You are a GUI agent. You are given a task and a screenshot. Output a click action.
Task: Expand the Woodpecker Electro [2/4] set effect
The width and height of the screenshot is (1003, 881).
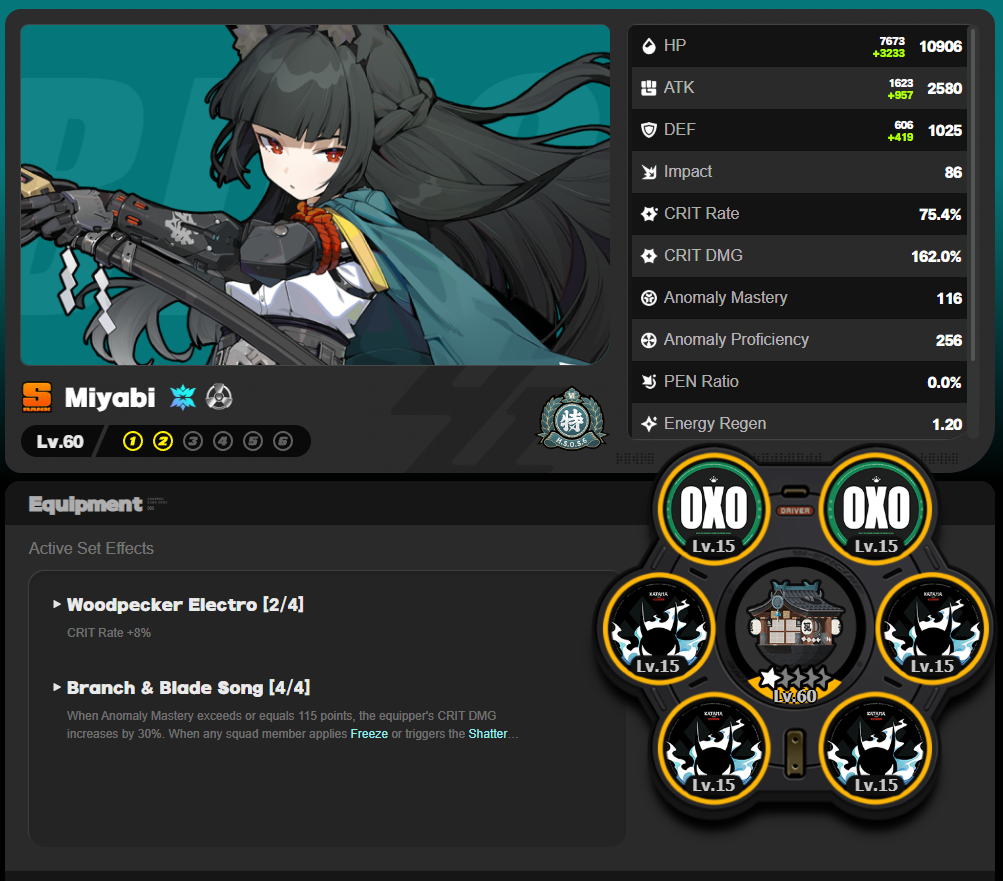pos(178,605)
